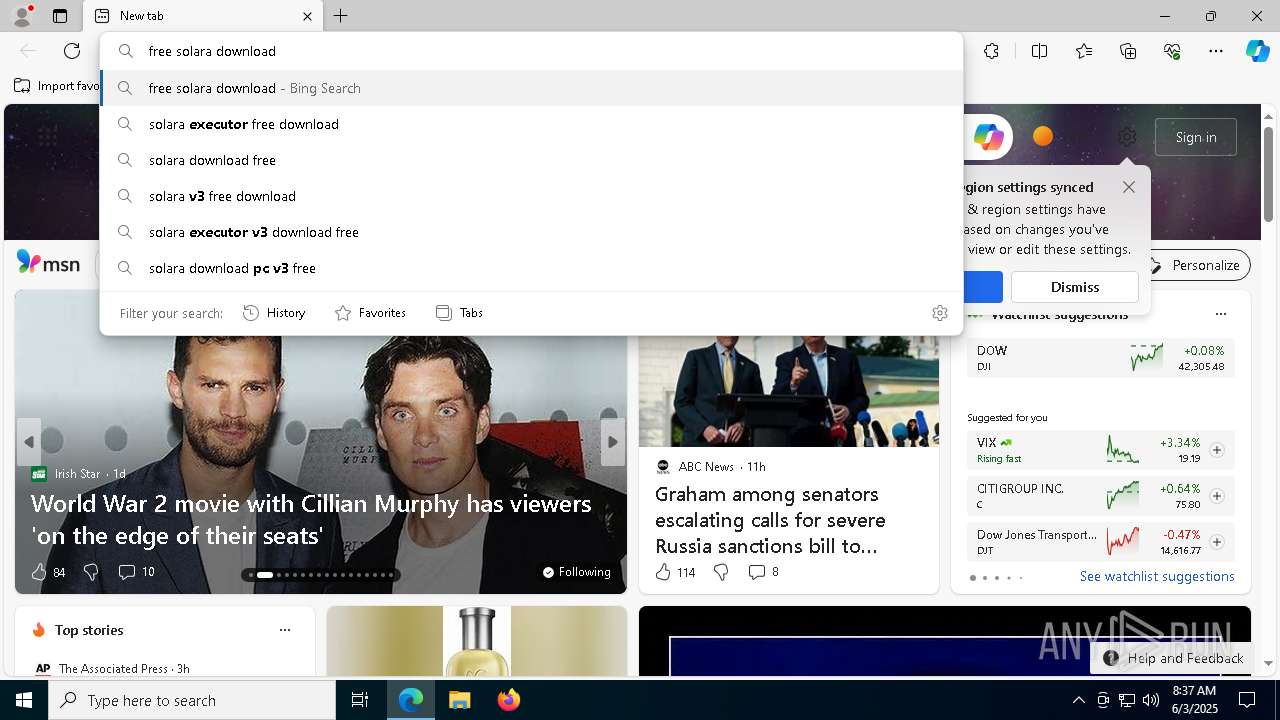The height and width of the screenshot is (720, 1280).
Task: Click the page vertical scrollbar
Action: 1268,173
